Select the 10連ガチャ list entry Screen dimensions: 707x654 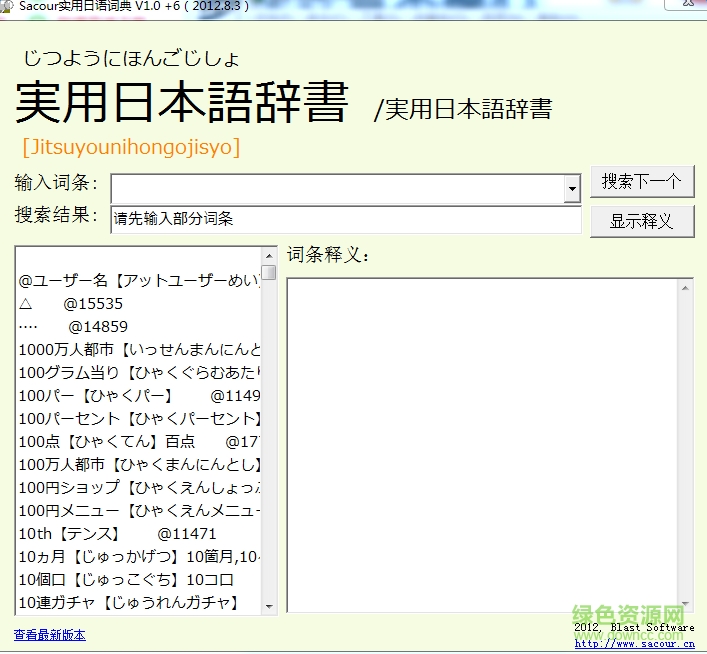[x=139, y=603]
